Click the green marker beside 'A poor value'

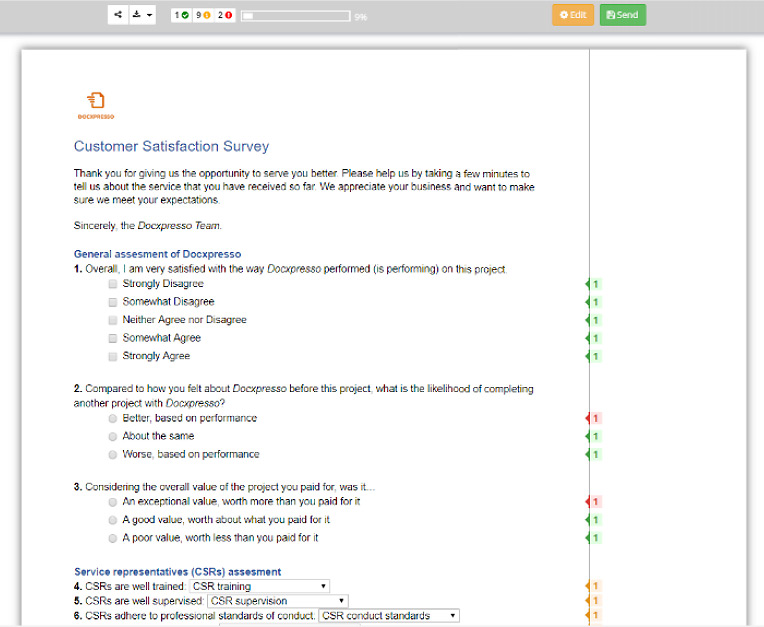pos(593,538)
